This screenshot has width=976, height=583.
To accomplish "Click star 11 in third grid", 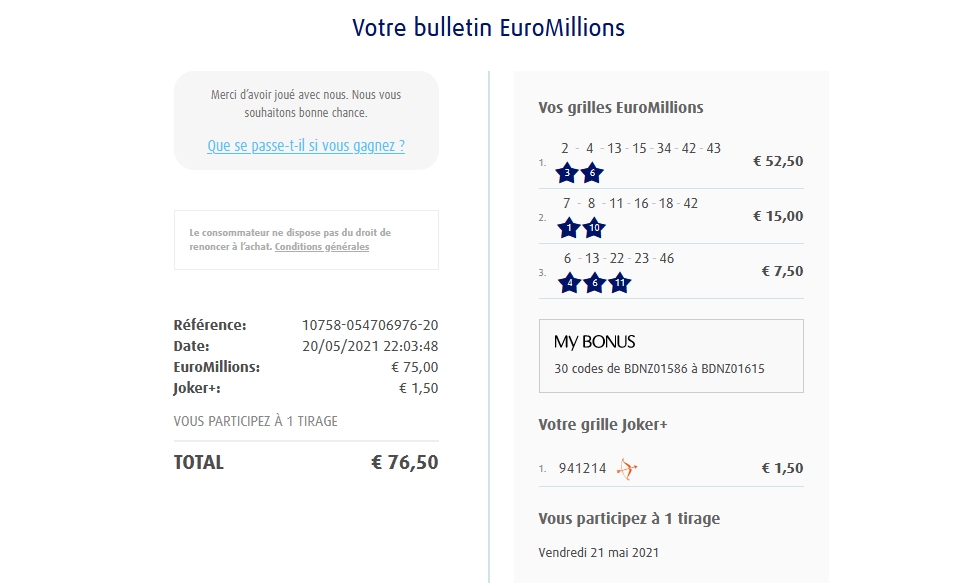I will (619, 283).
